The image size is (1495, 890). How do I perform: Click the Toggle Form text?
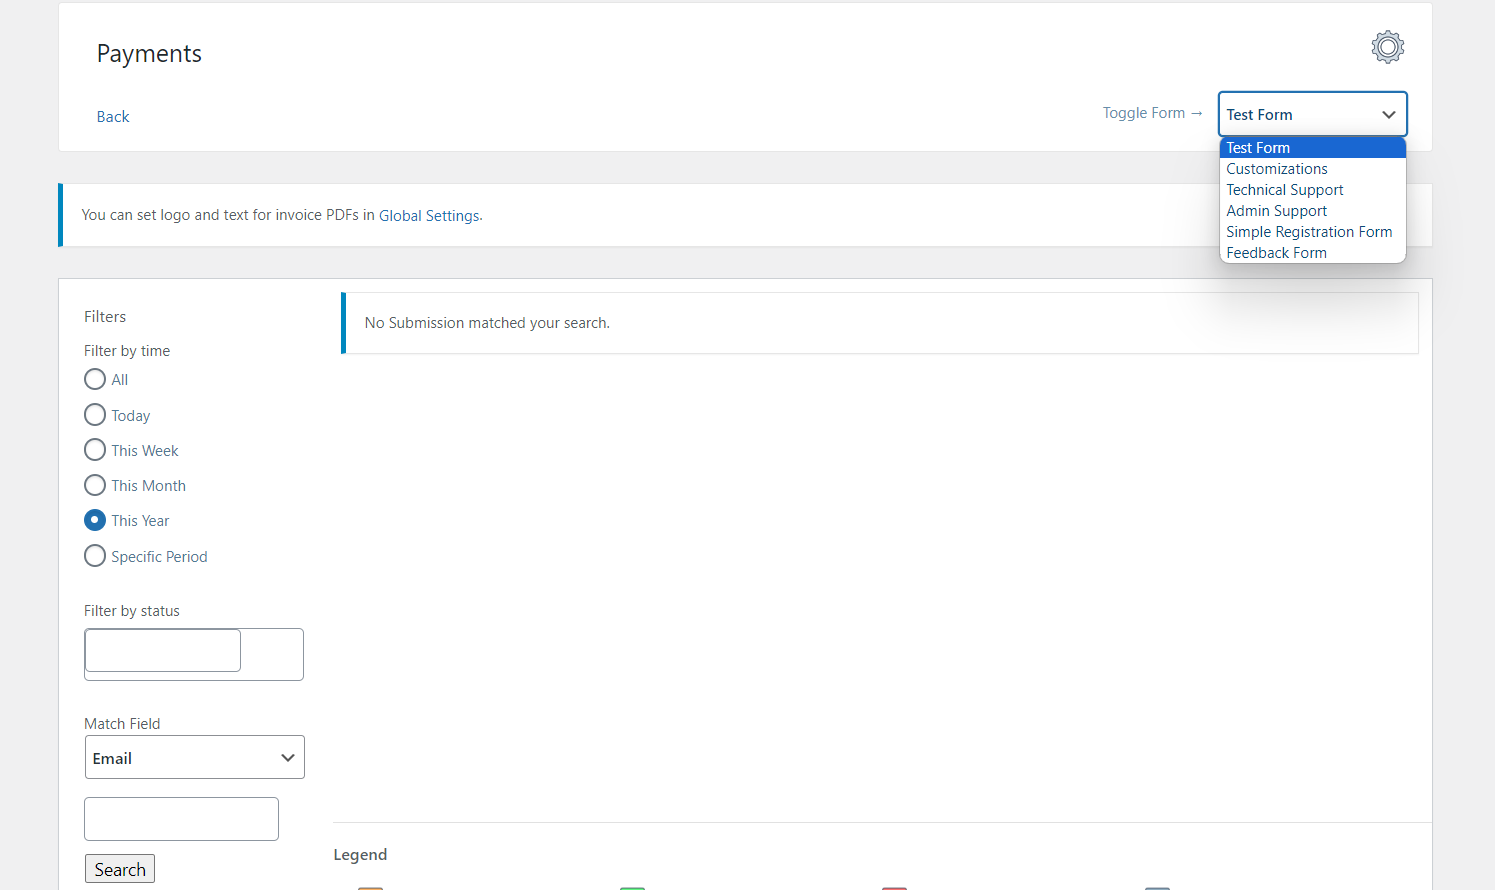tap(1143, 112)
